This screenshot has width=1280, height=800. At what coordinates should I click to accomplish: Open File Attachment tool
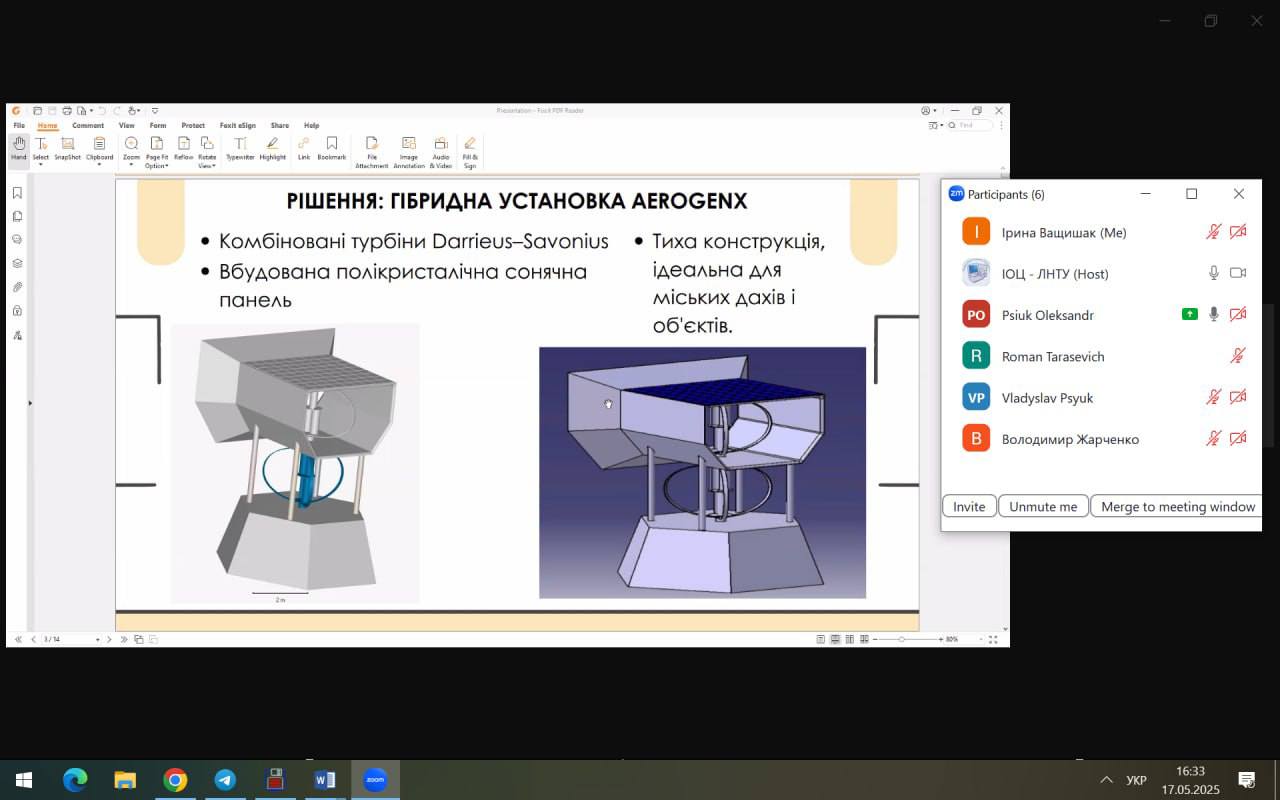(372, 152)
